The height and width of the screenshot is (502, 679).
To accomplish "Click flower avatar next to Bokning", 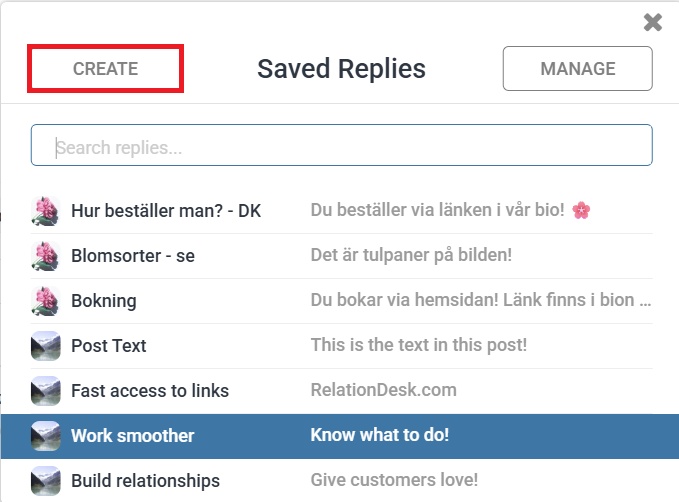I will click(x=45, y=301).
